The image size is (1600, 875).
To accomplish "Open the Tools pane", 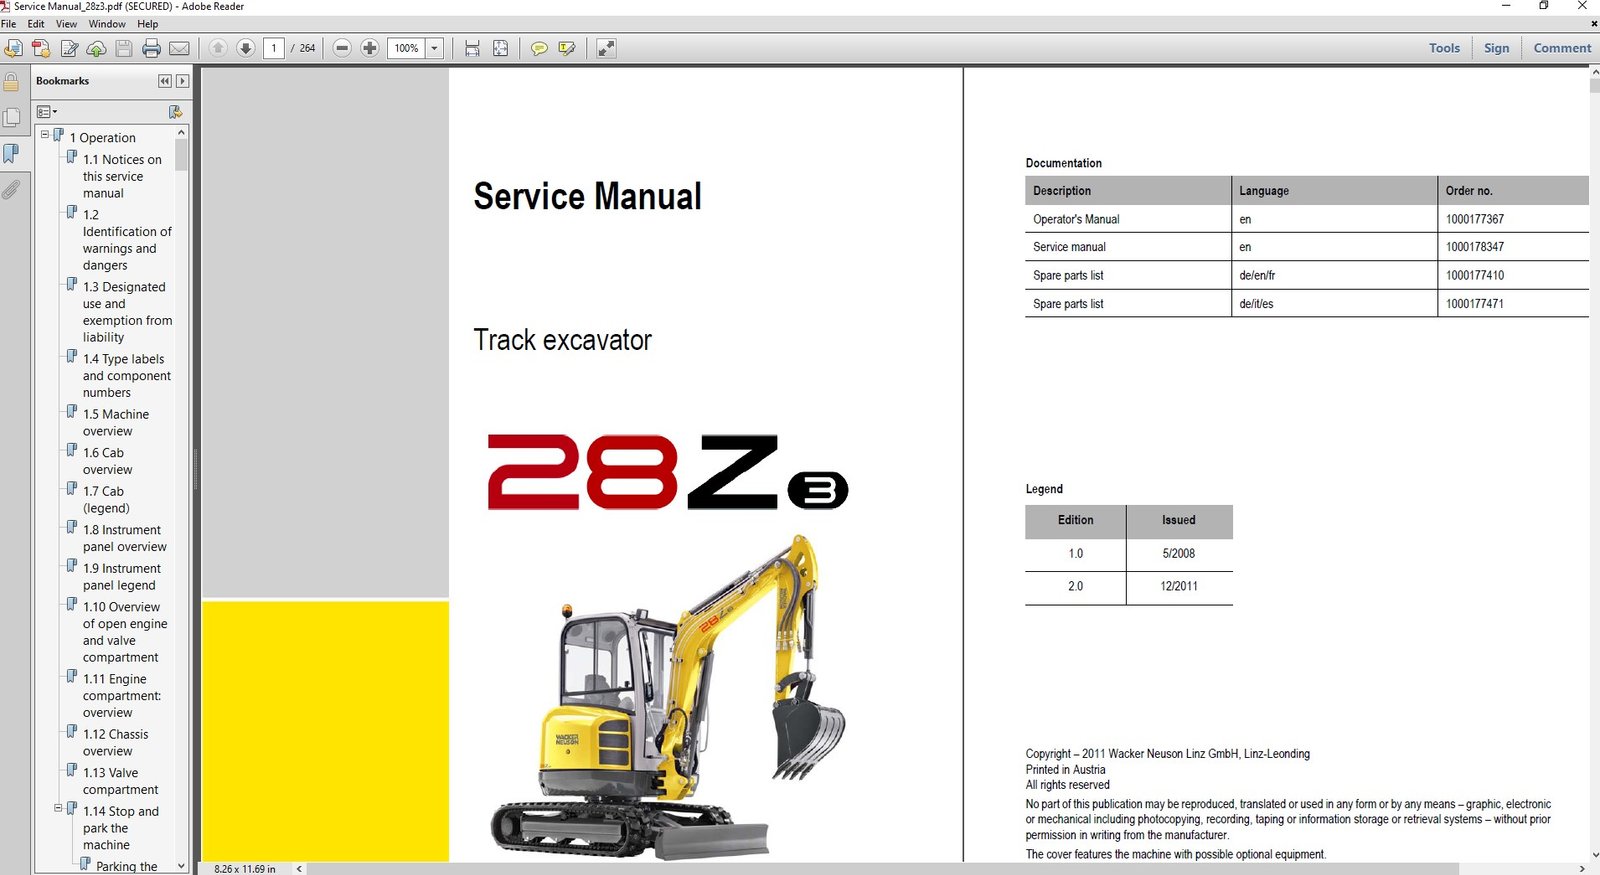I will coord(1444,48).
